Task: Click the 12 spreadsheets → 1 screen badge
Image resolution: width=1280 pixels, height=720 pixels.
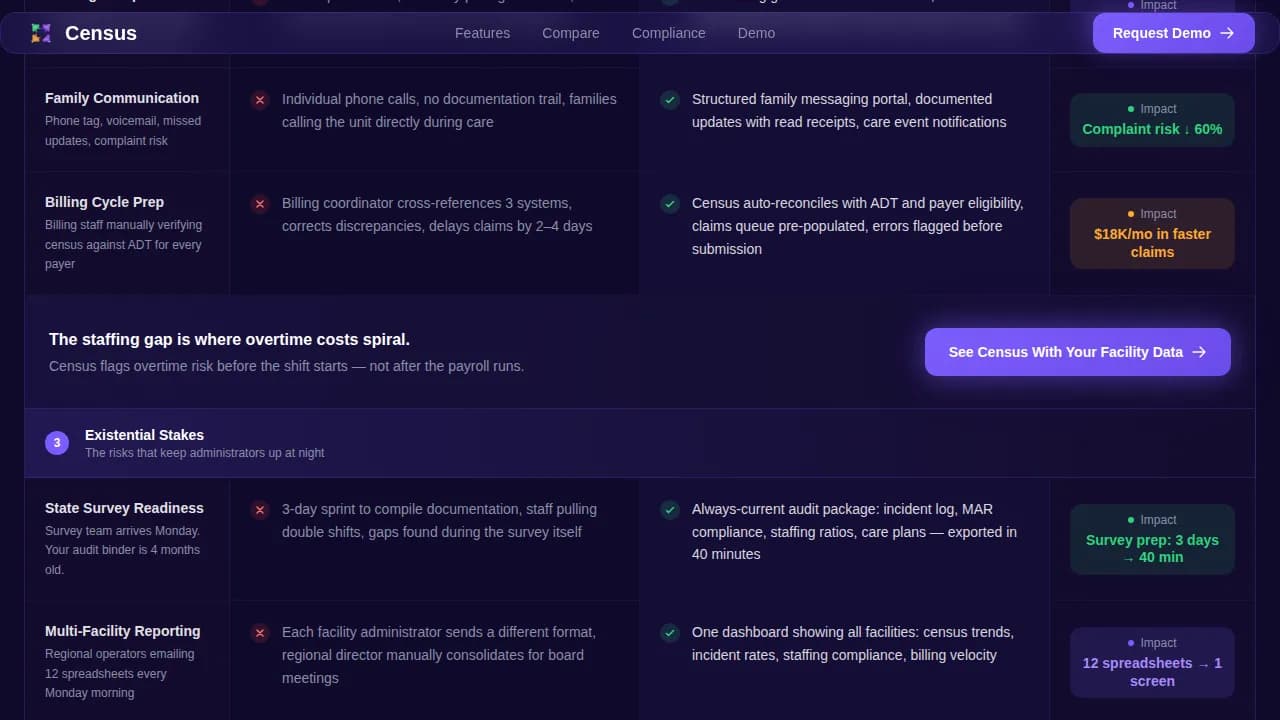Action: (x=1152, y=662)
